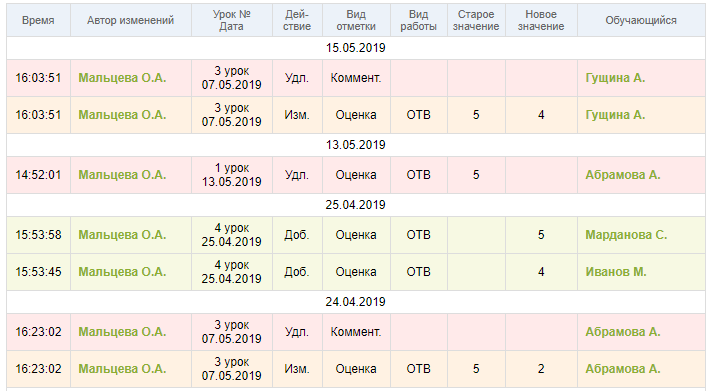Open Абрамова А. in 16:23:02 Изм. row
The width and height of the screenshot is (712, 391).
pos(623,369)
